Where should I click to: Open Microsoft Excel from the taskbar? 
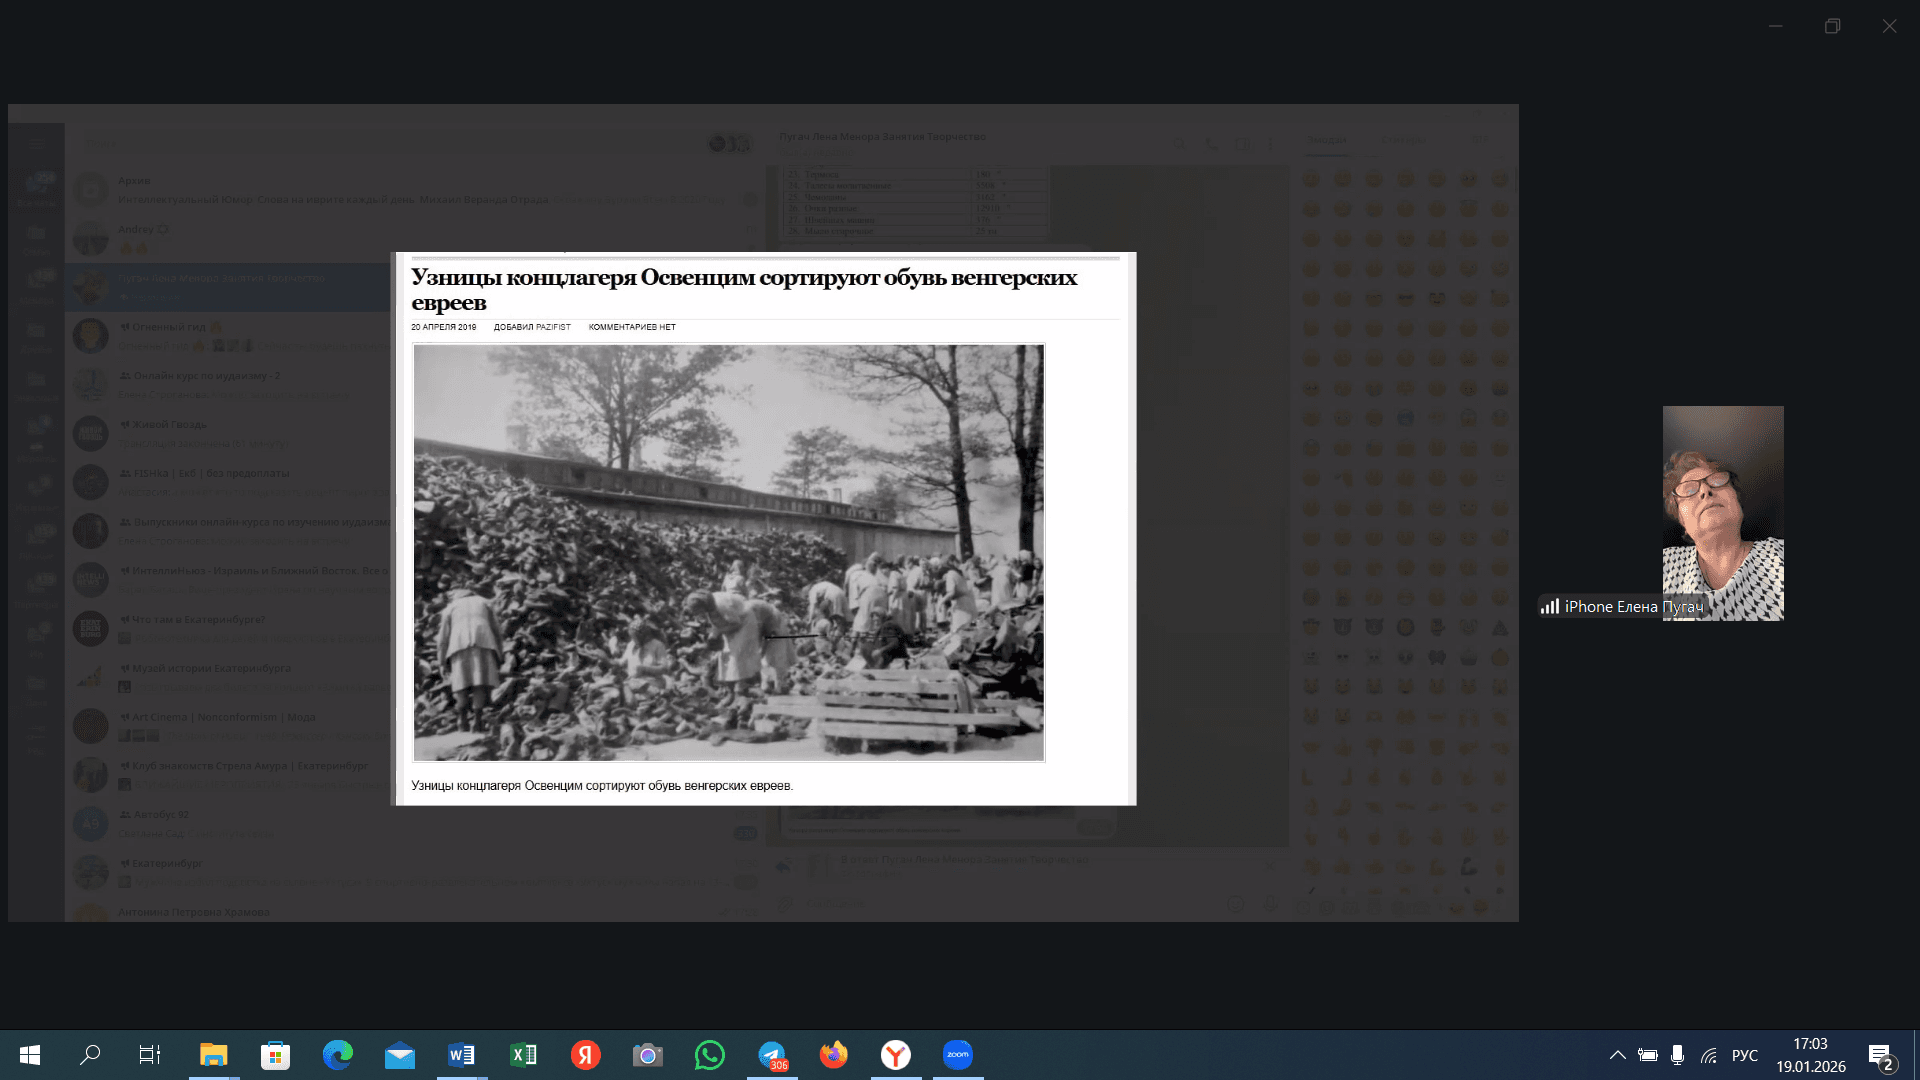(523, 1055)
